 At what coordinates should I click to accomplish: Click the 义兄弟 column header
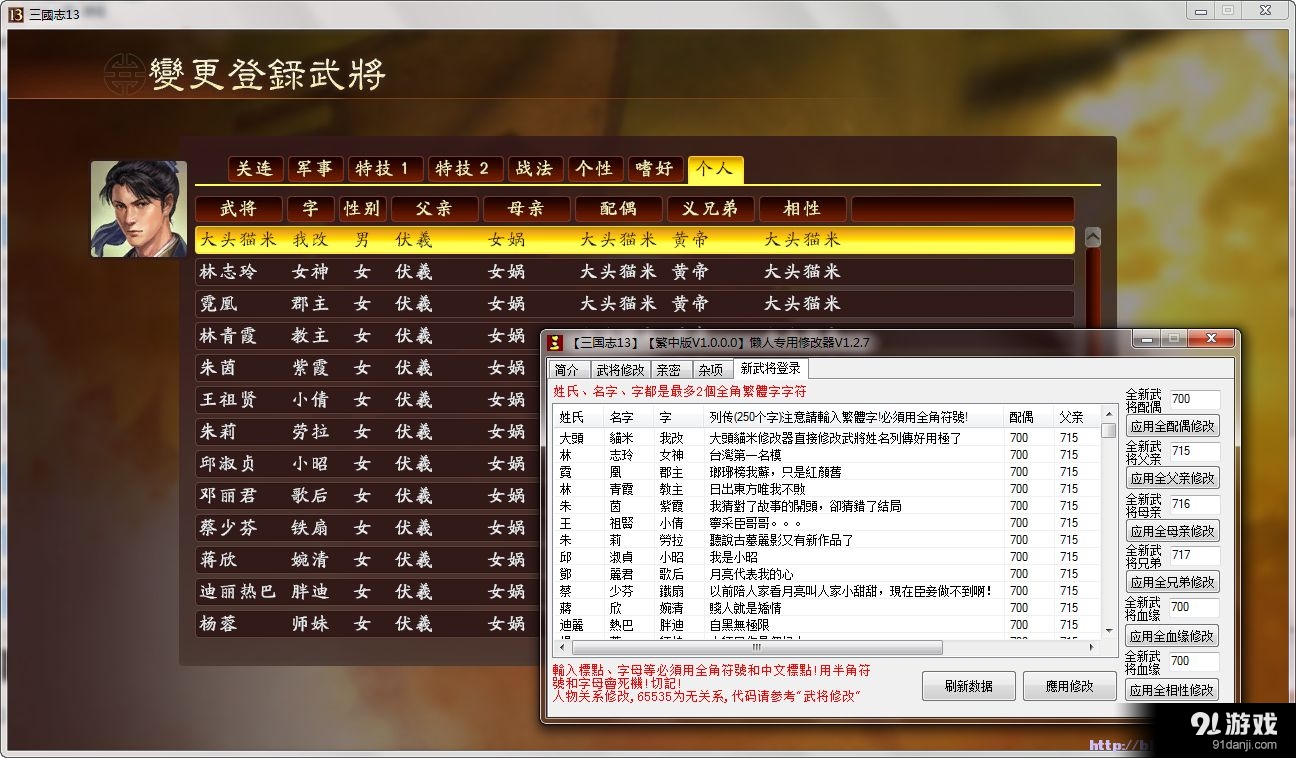[711, 209]
